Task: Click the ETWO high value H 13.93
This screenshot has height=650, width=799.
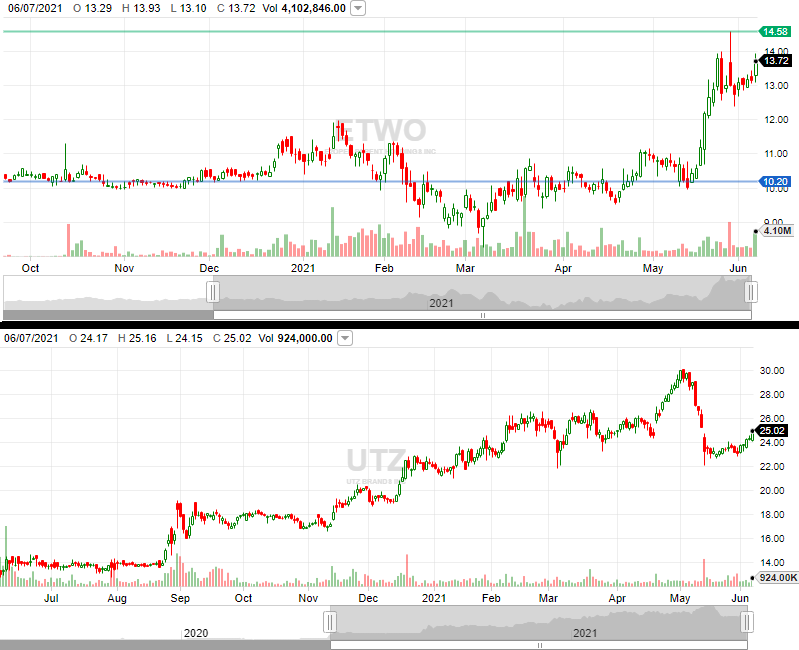Action: [141, 9]
